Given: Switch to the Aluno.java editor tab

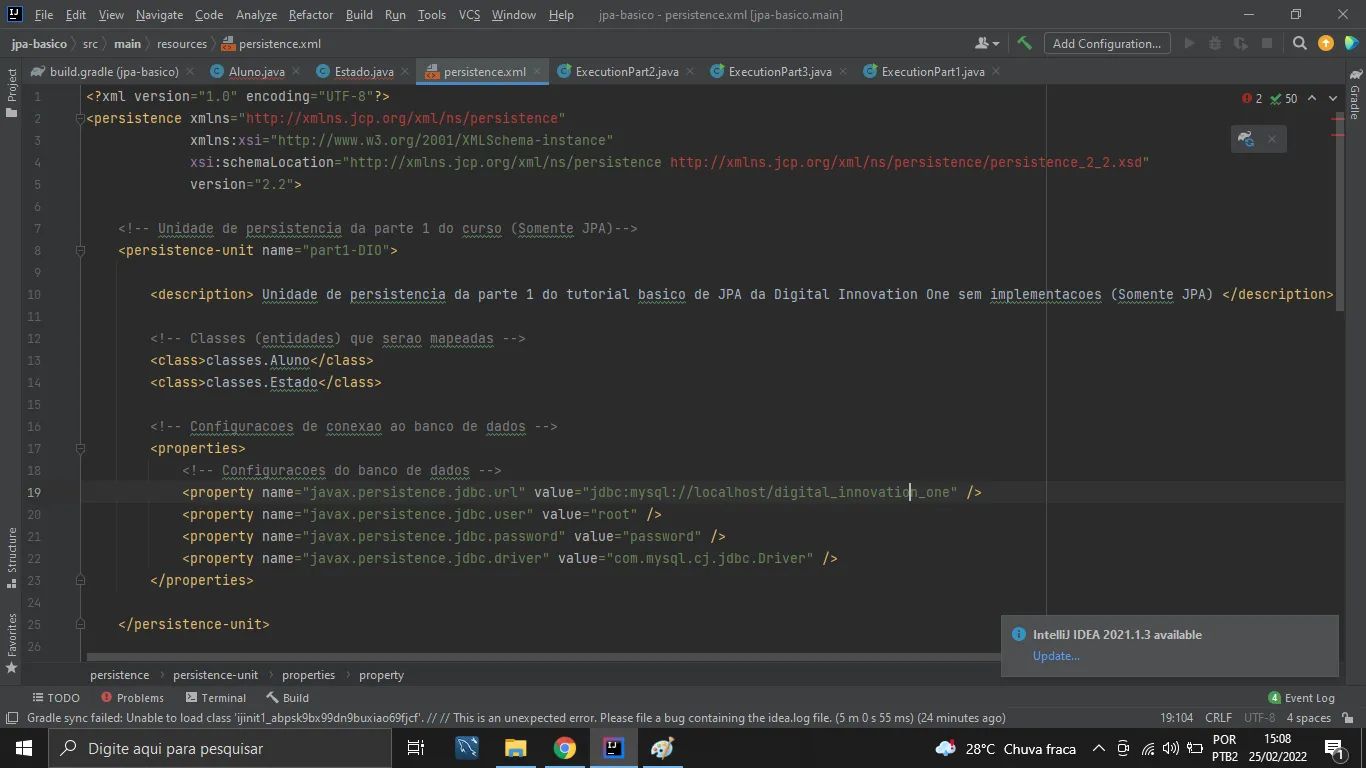Looking at the screenshot, I should pos(256,72).
